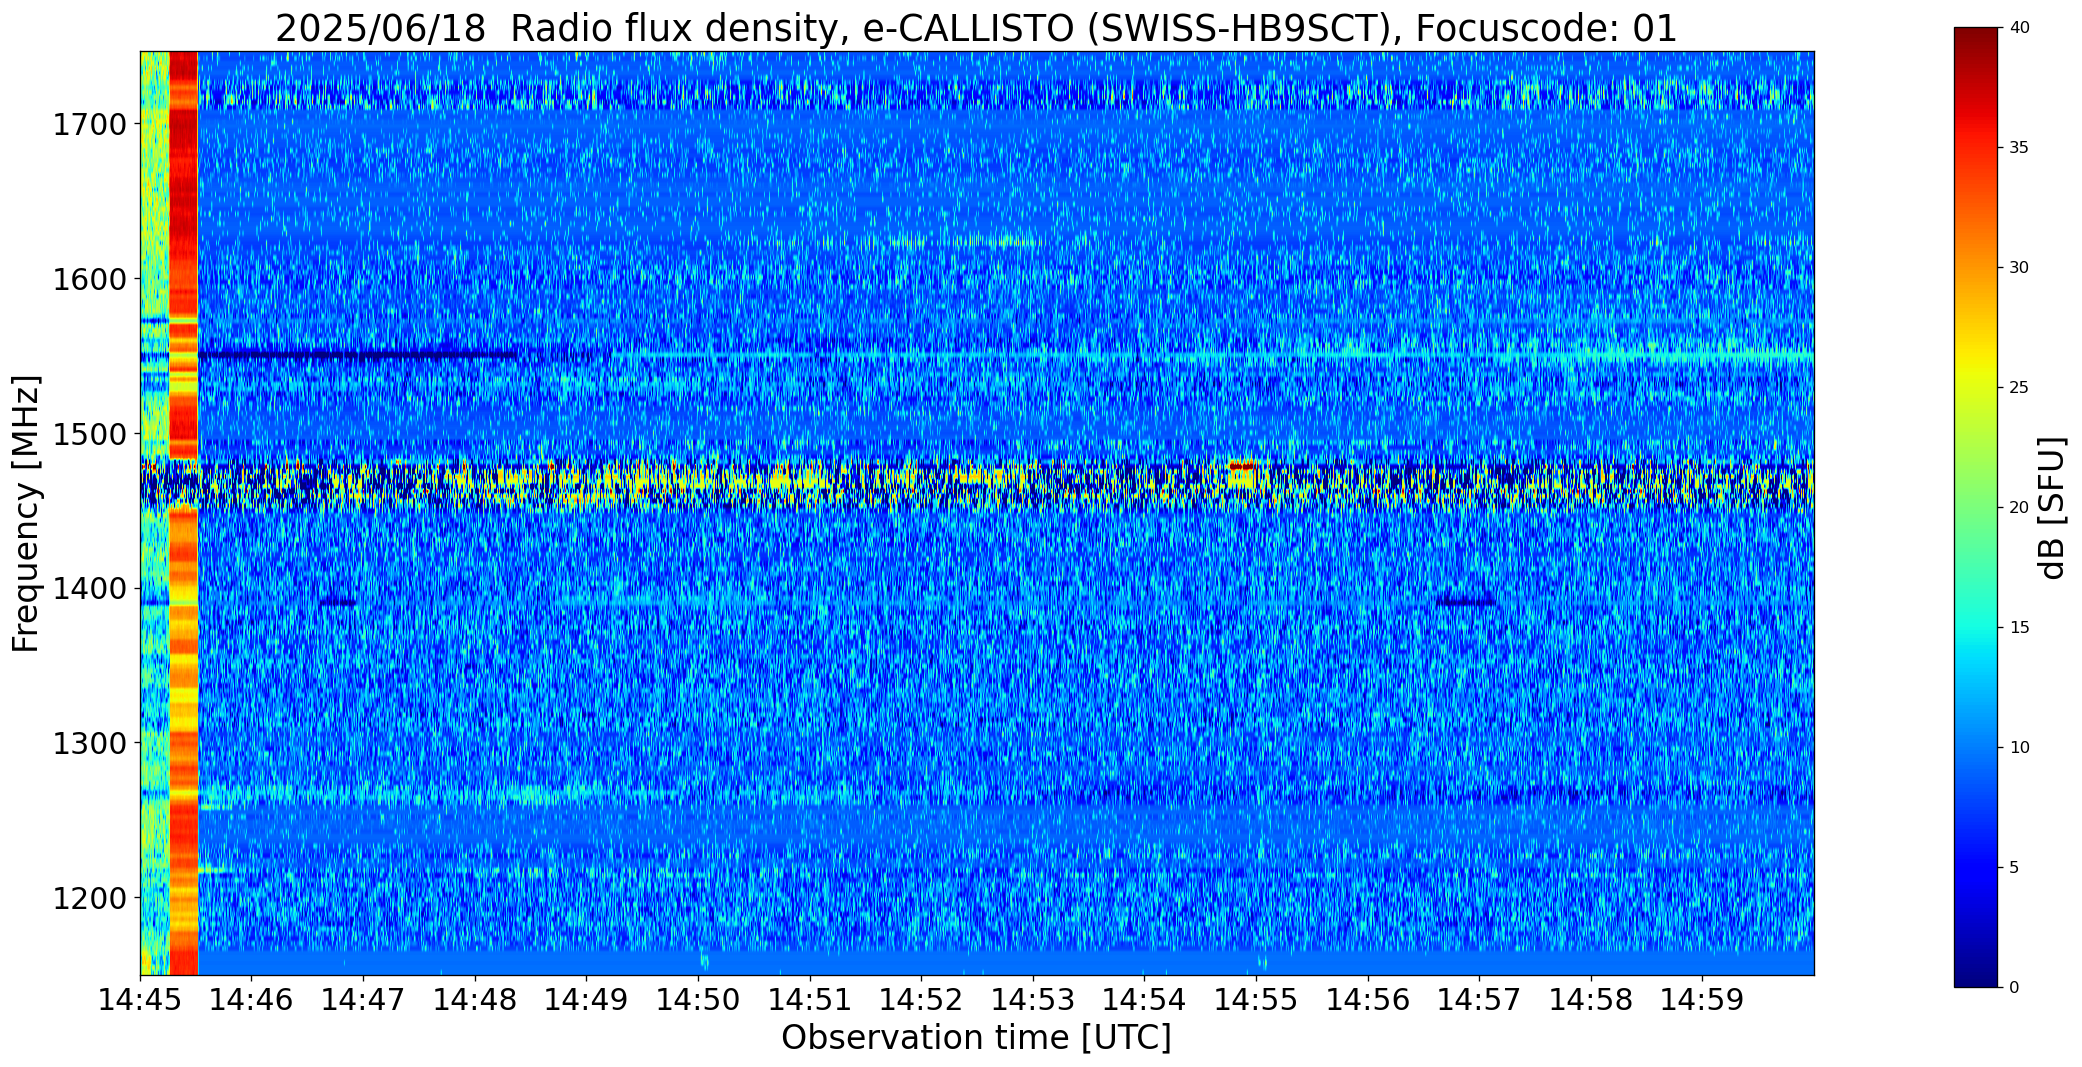This screenshot has height=1067, width=2082.
Task: Click the 14:55 time tick label
Action: pos(1256,999)
